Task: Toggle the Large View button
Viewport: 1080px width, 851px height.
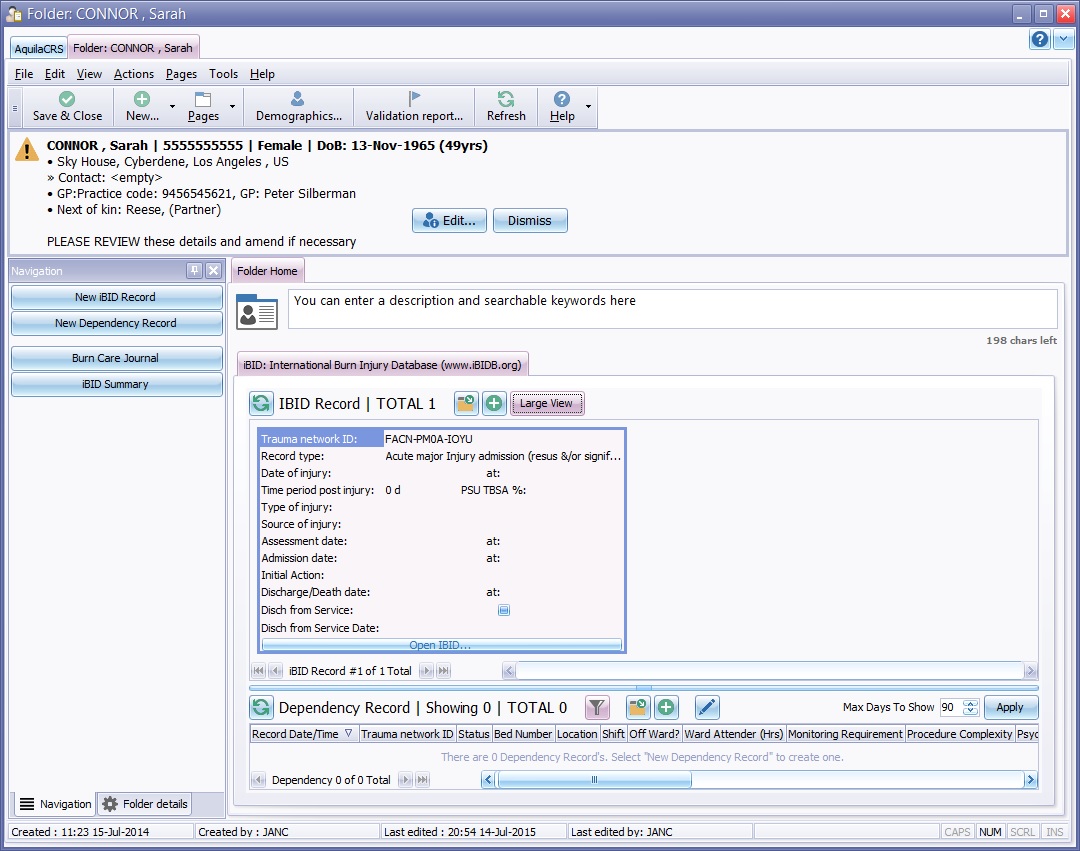Action: [547, 404]
